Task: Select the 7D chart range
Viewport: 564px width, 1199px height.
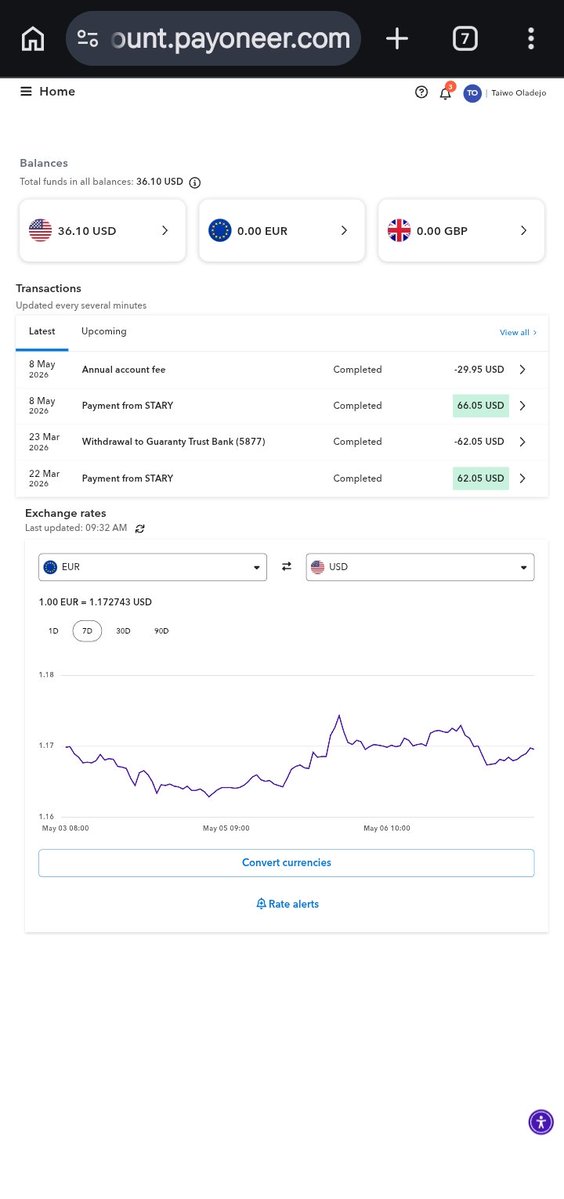Action: tap(87, 632)
